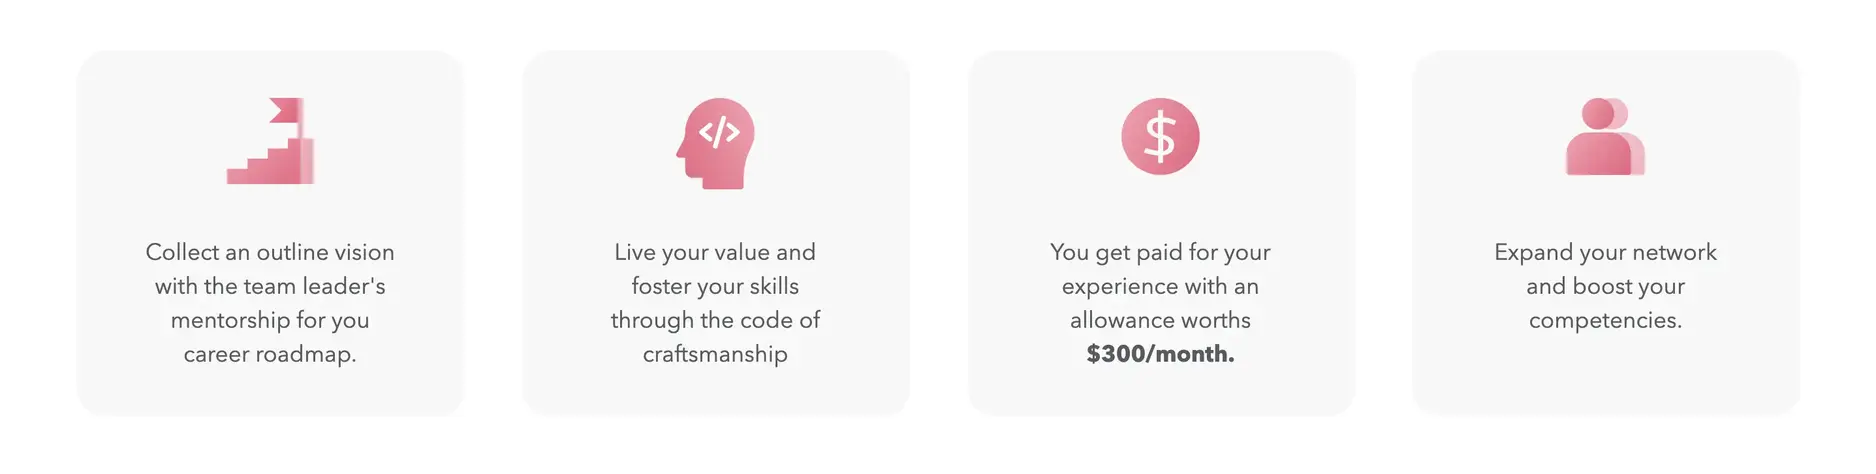Screen dimensions: 1876x474
Task: Click 'Live your value and' text
Action: (715, 252)
